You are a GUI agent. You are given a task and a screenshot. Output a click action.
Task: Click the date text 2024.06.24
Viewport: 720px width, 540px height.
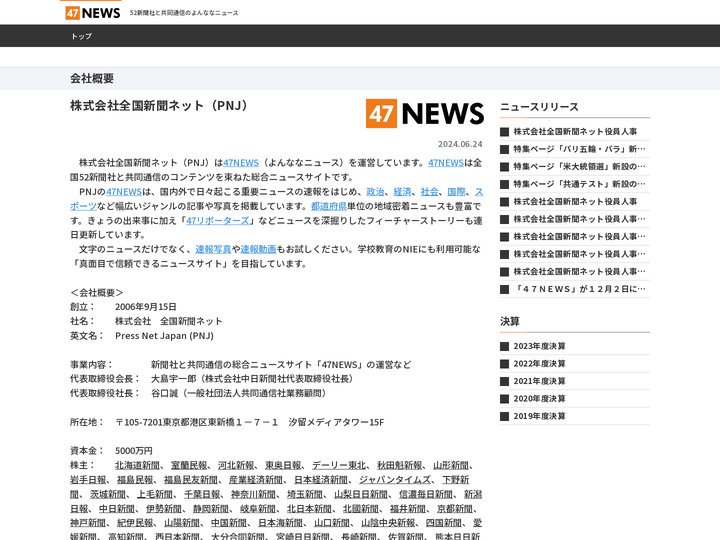point(460,144)
